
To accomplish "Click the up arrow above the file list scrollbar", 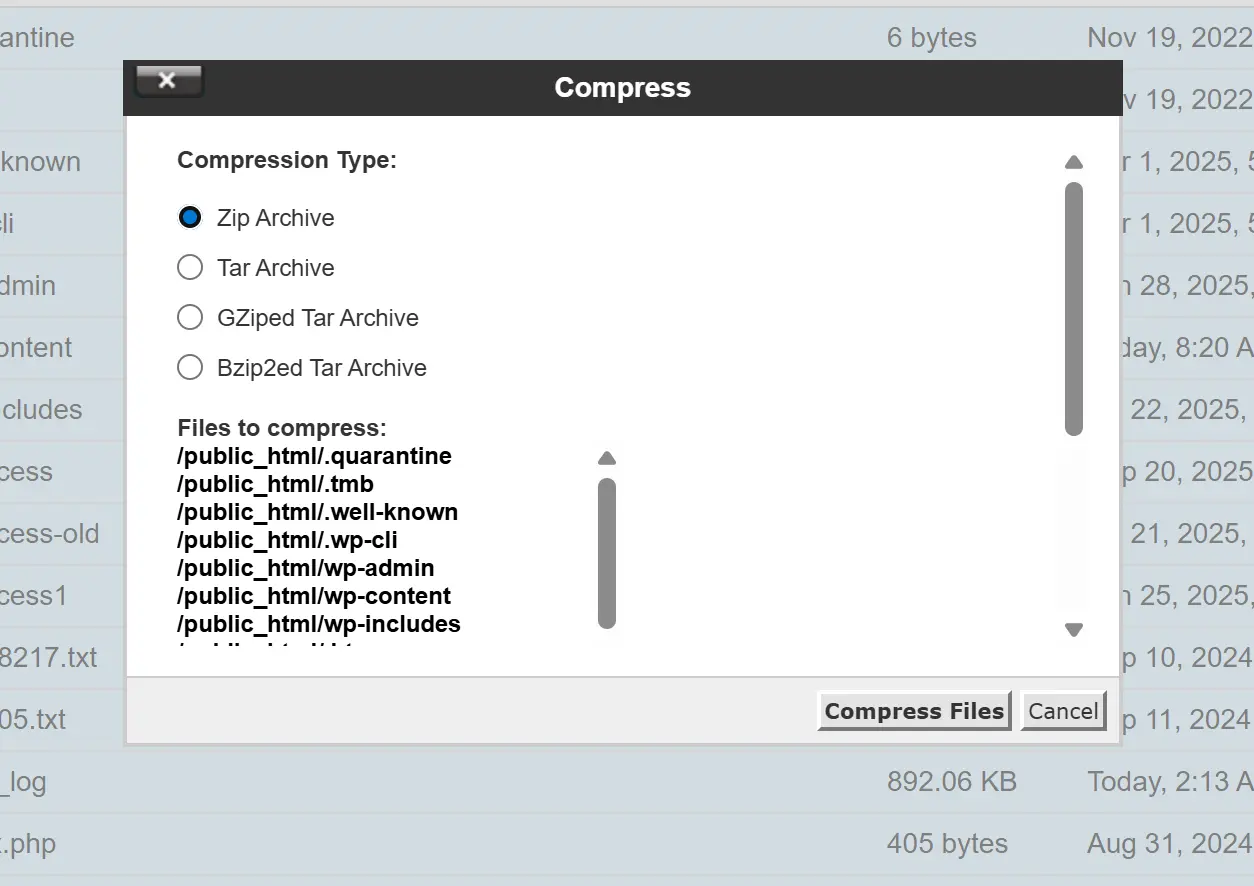I will click(606, 458).
